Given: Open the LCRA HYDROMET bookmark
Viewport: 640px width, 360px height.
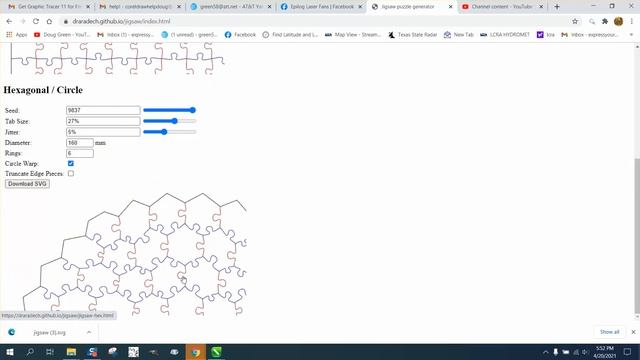Looking at the screenshot, I should tap(504, 35).
